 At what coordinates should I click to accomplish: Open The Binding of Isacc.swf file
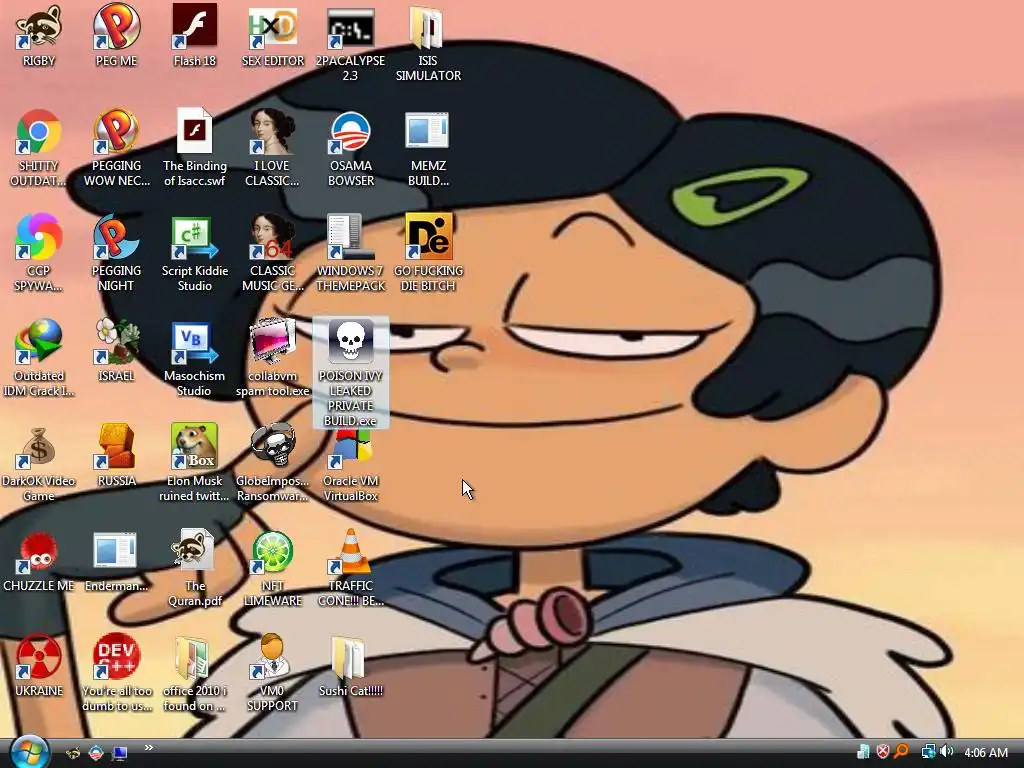195,133
